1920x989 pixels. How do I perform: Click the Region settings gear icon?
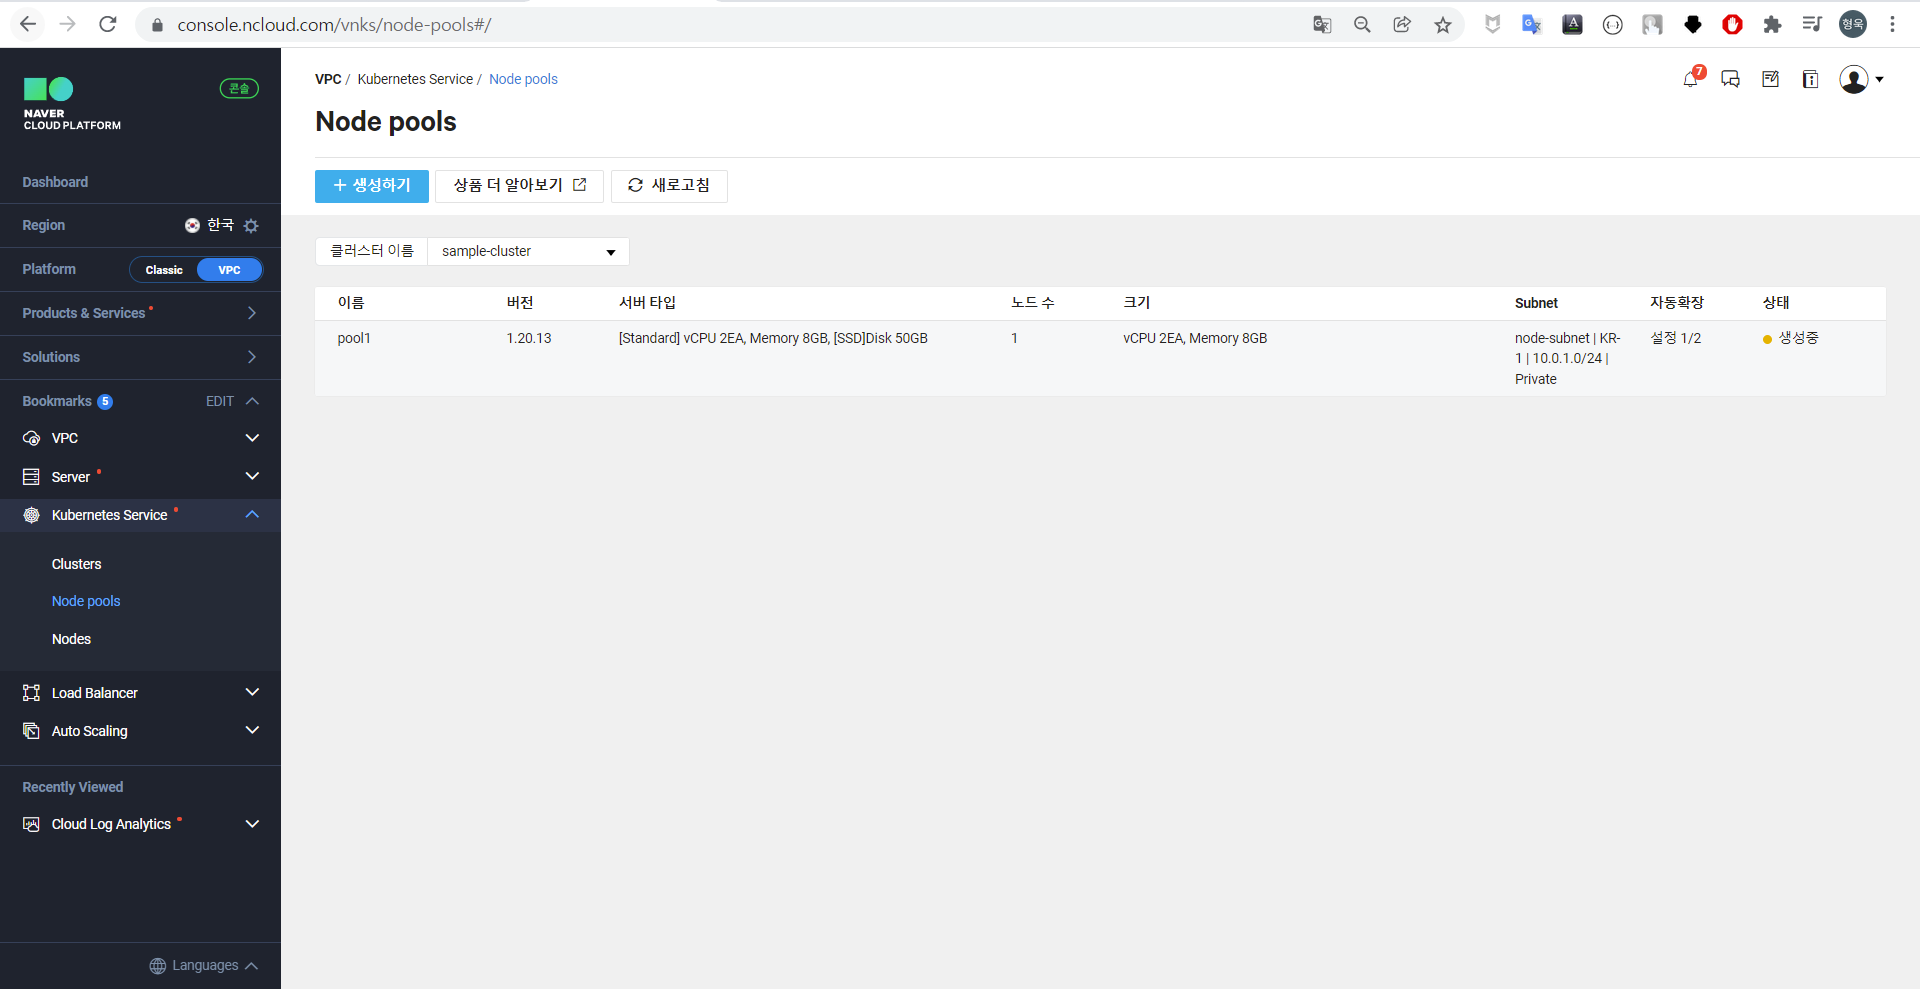(251, 226)
